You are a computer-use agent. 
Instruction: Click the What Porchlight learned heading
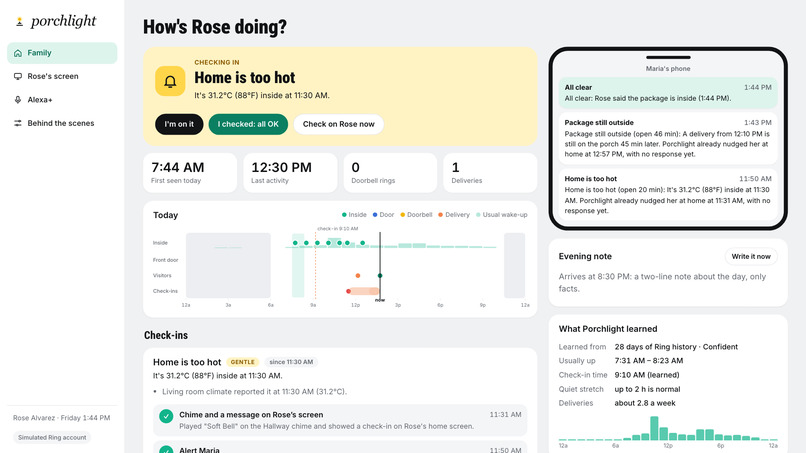[608, 329]
